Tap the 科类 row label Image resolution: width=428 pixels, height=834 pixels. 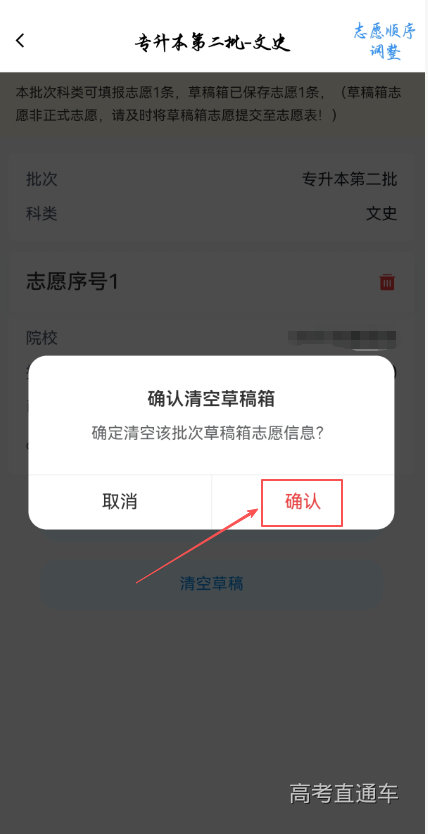pos(41,214)
